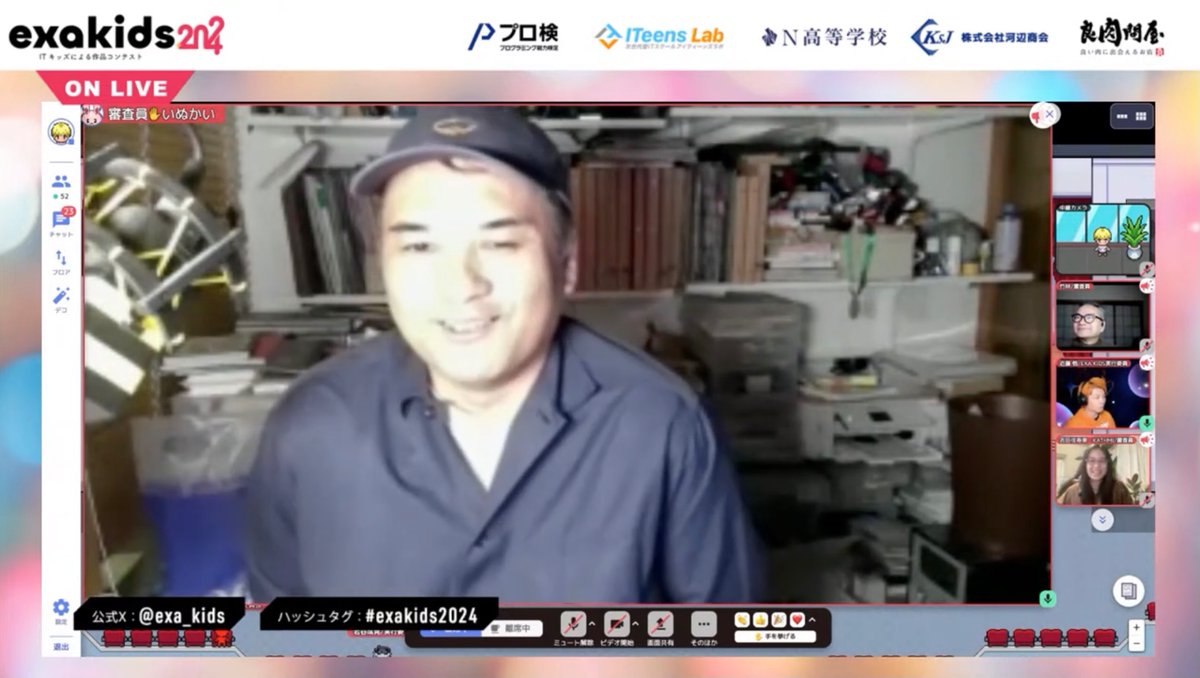Image resolution: width=1200 pixels, height=678 pixels.
Task: Expand microphone options chevron
Action: (x=592, y=622)
